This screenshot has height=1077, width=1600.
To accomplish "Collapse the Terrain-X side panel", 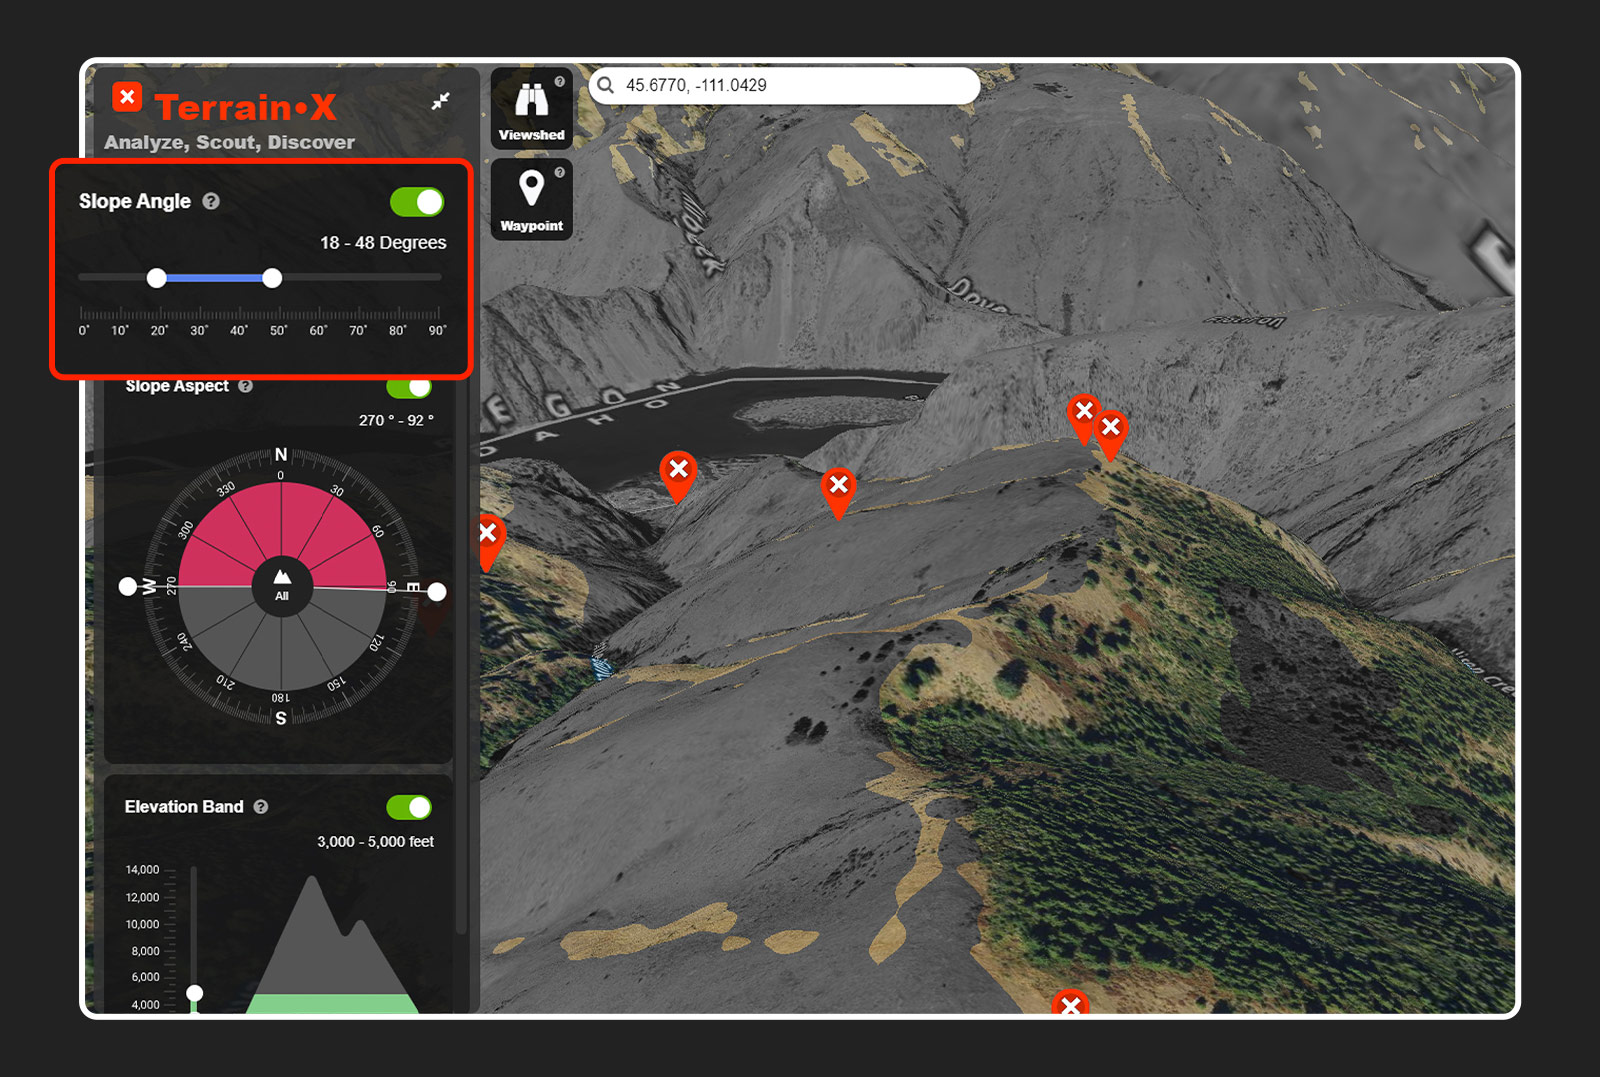I will pyautogui.click(x=440, y=101).
